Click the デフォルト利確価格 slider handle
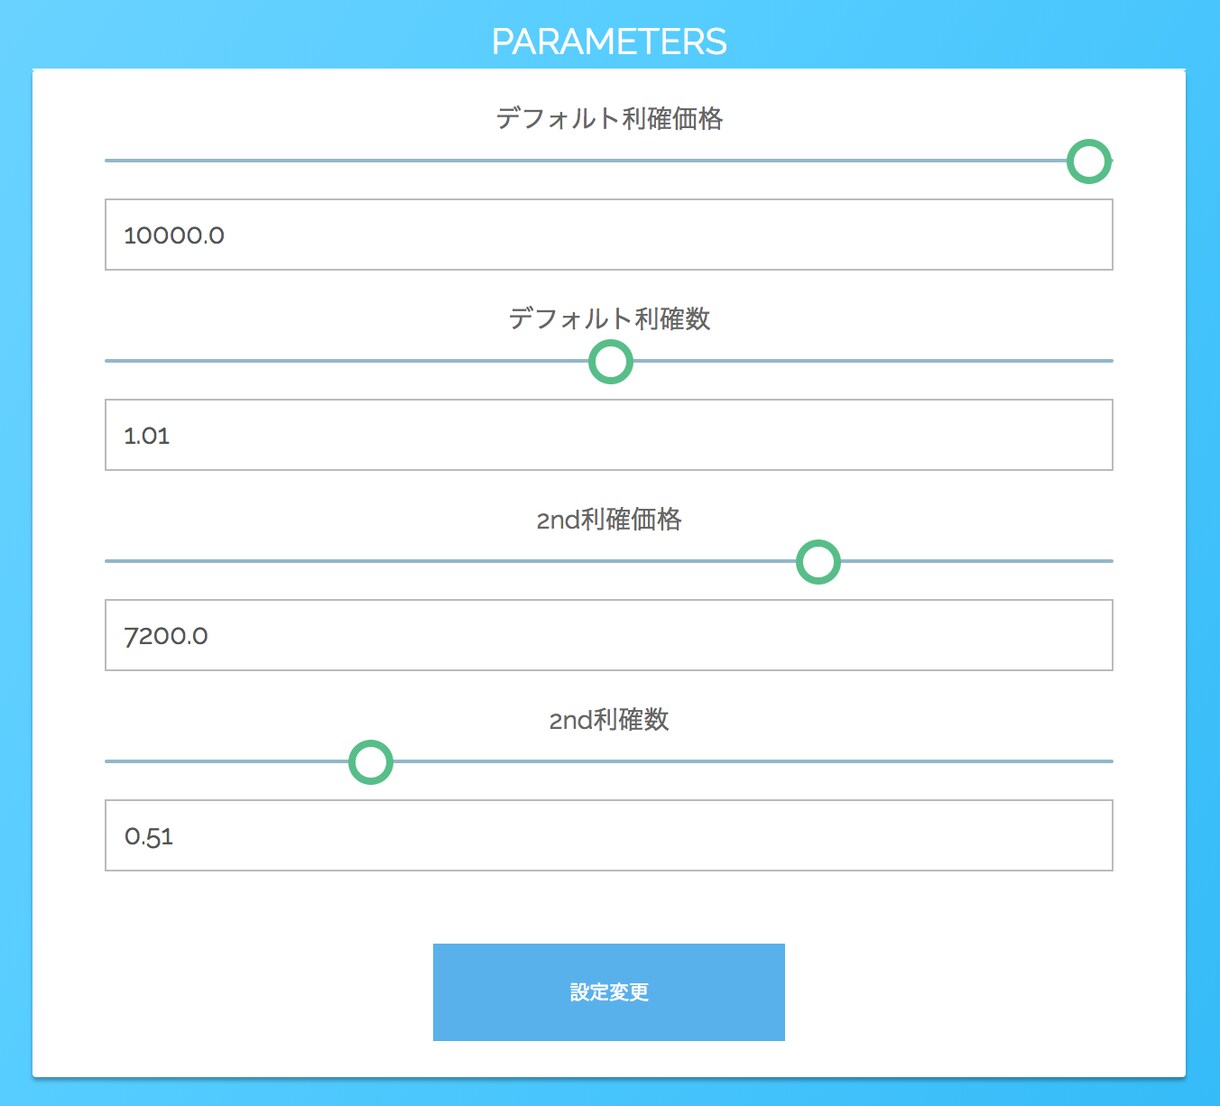This screenshot has width=1220, height=1106. coord(1089,161)
